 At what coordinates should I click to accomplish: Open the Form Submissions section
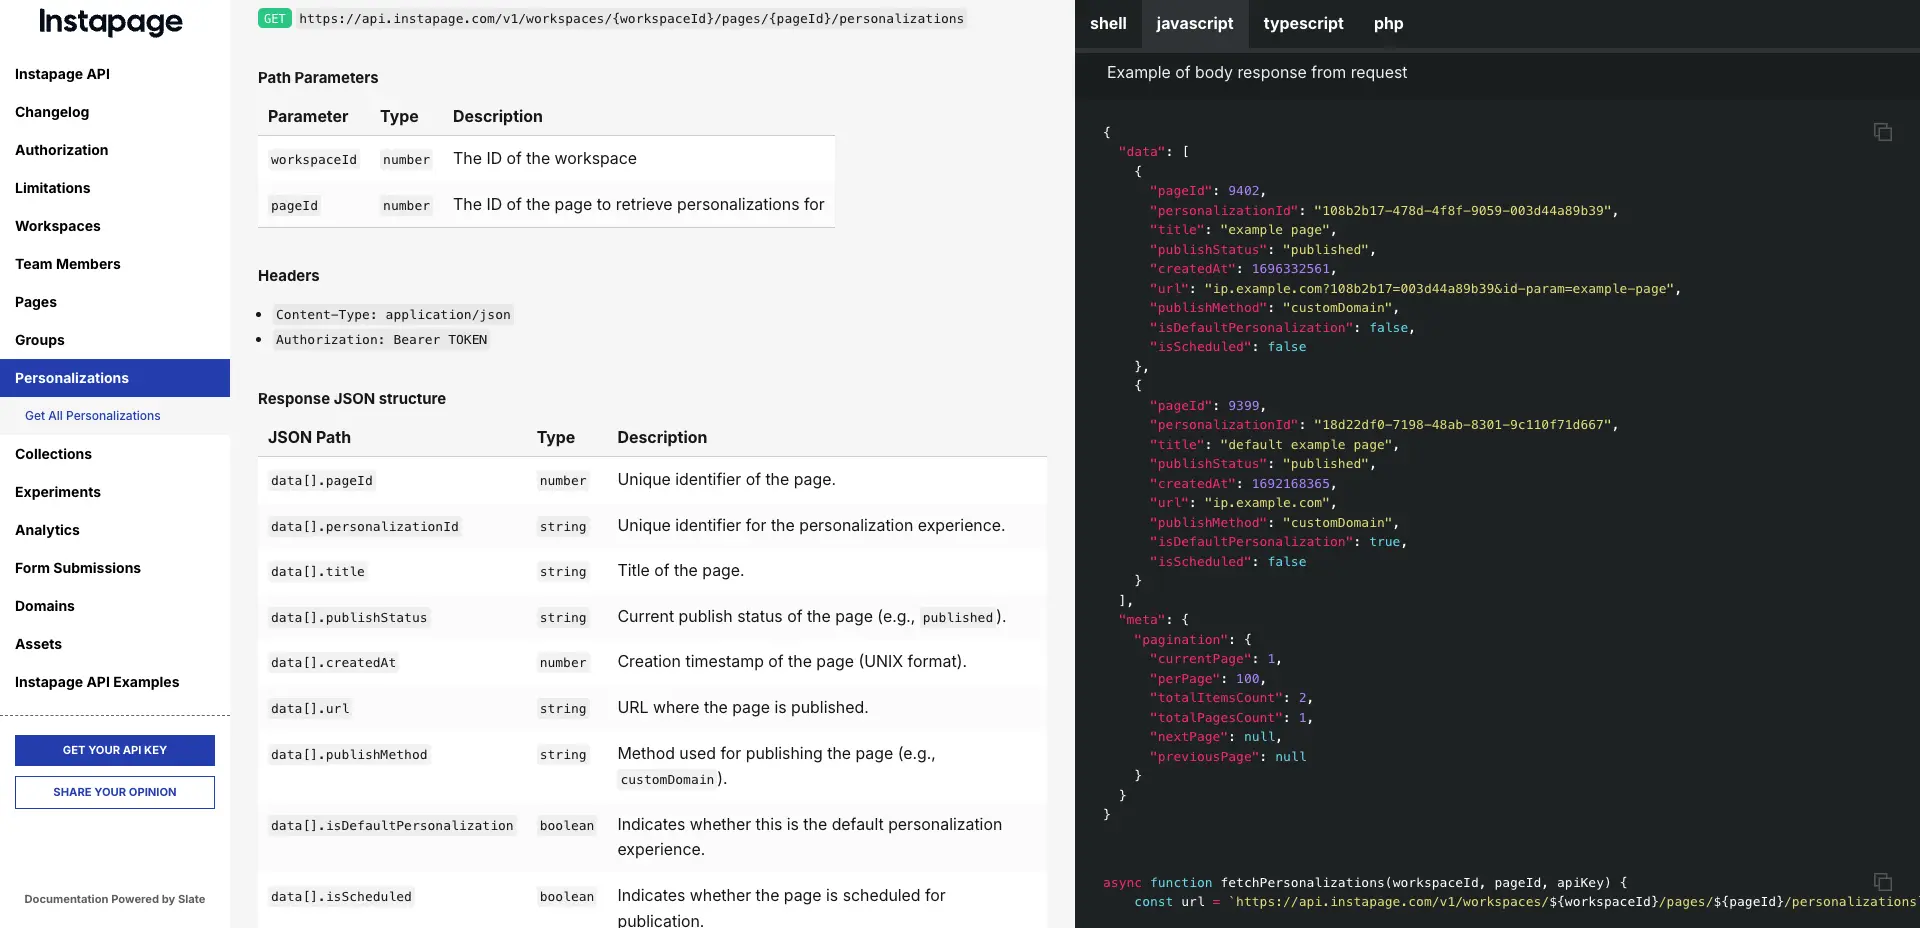coord(77,568)
